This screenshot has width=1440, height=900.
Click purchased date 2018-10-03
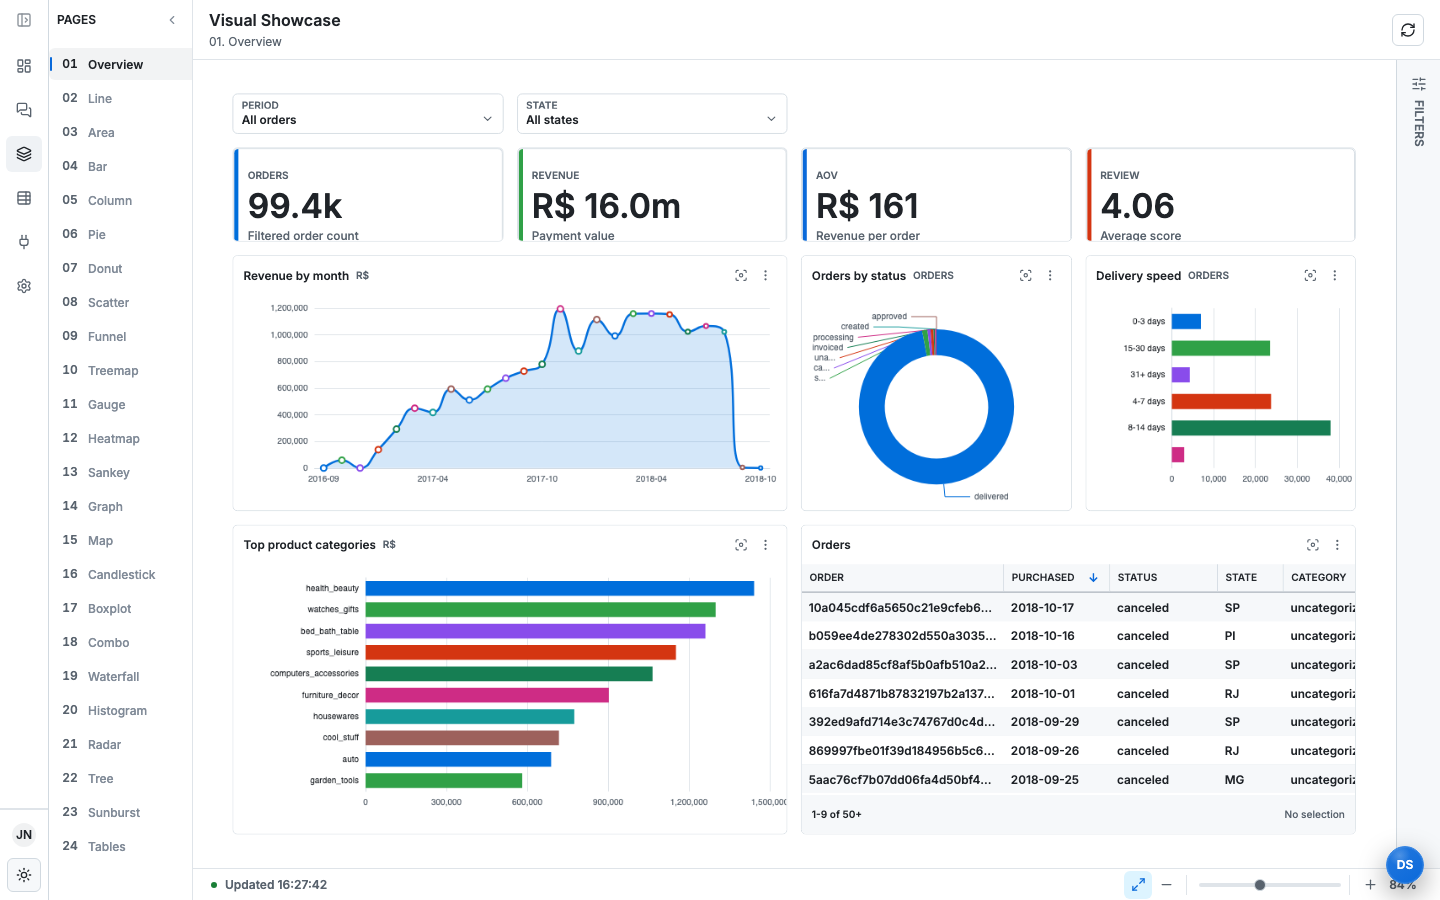1044,665
